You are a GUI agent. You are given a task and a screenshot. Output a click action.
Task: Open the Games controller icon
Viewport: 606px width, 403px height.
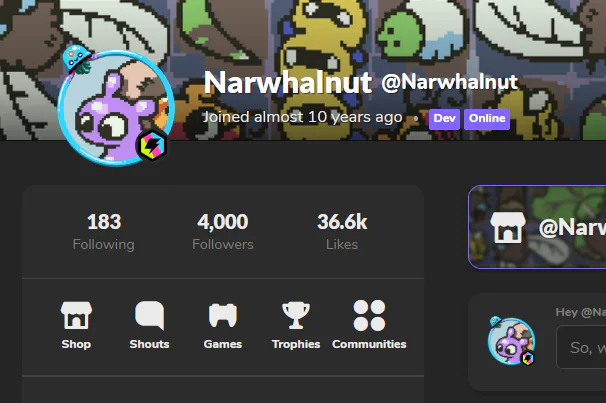pos(223,315)
